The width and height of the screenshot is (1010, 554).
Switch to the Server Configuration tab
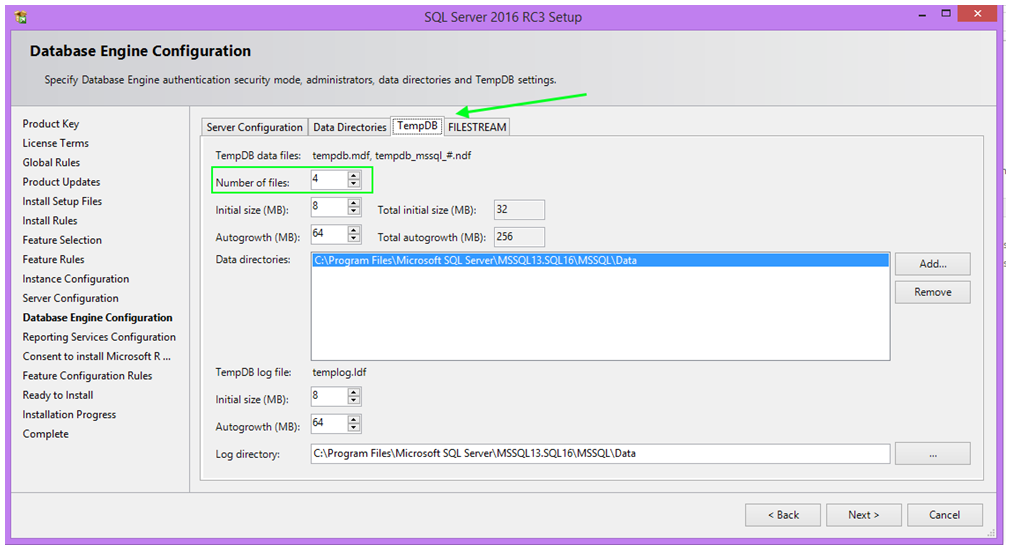(254, 127)
